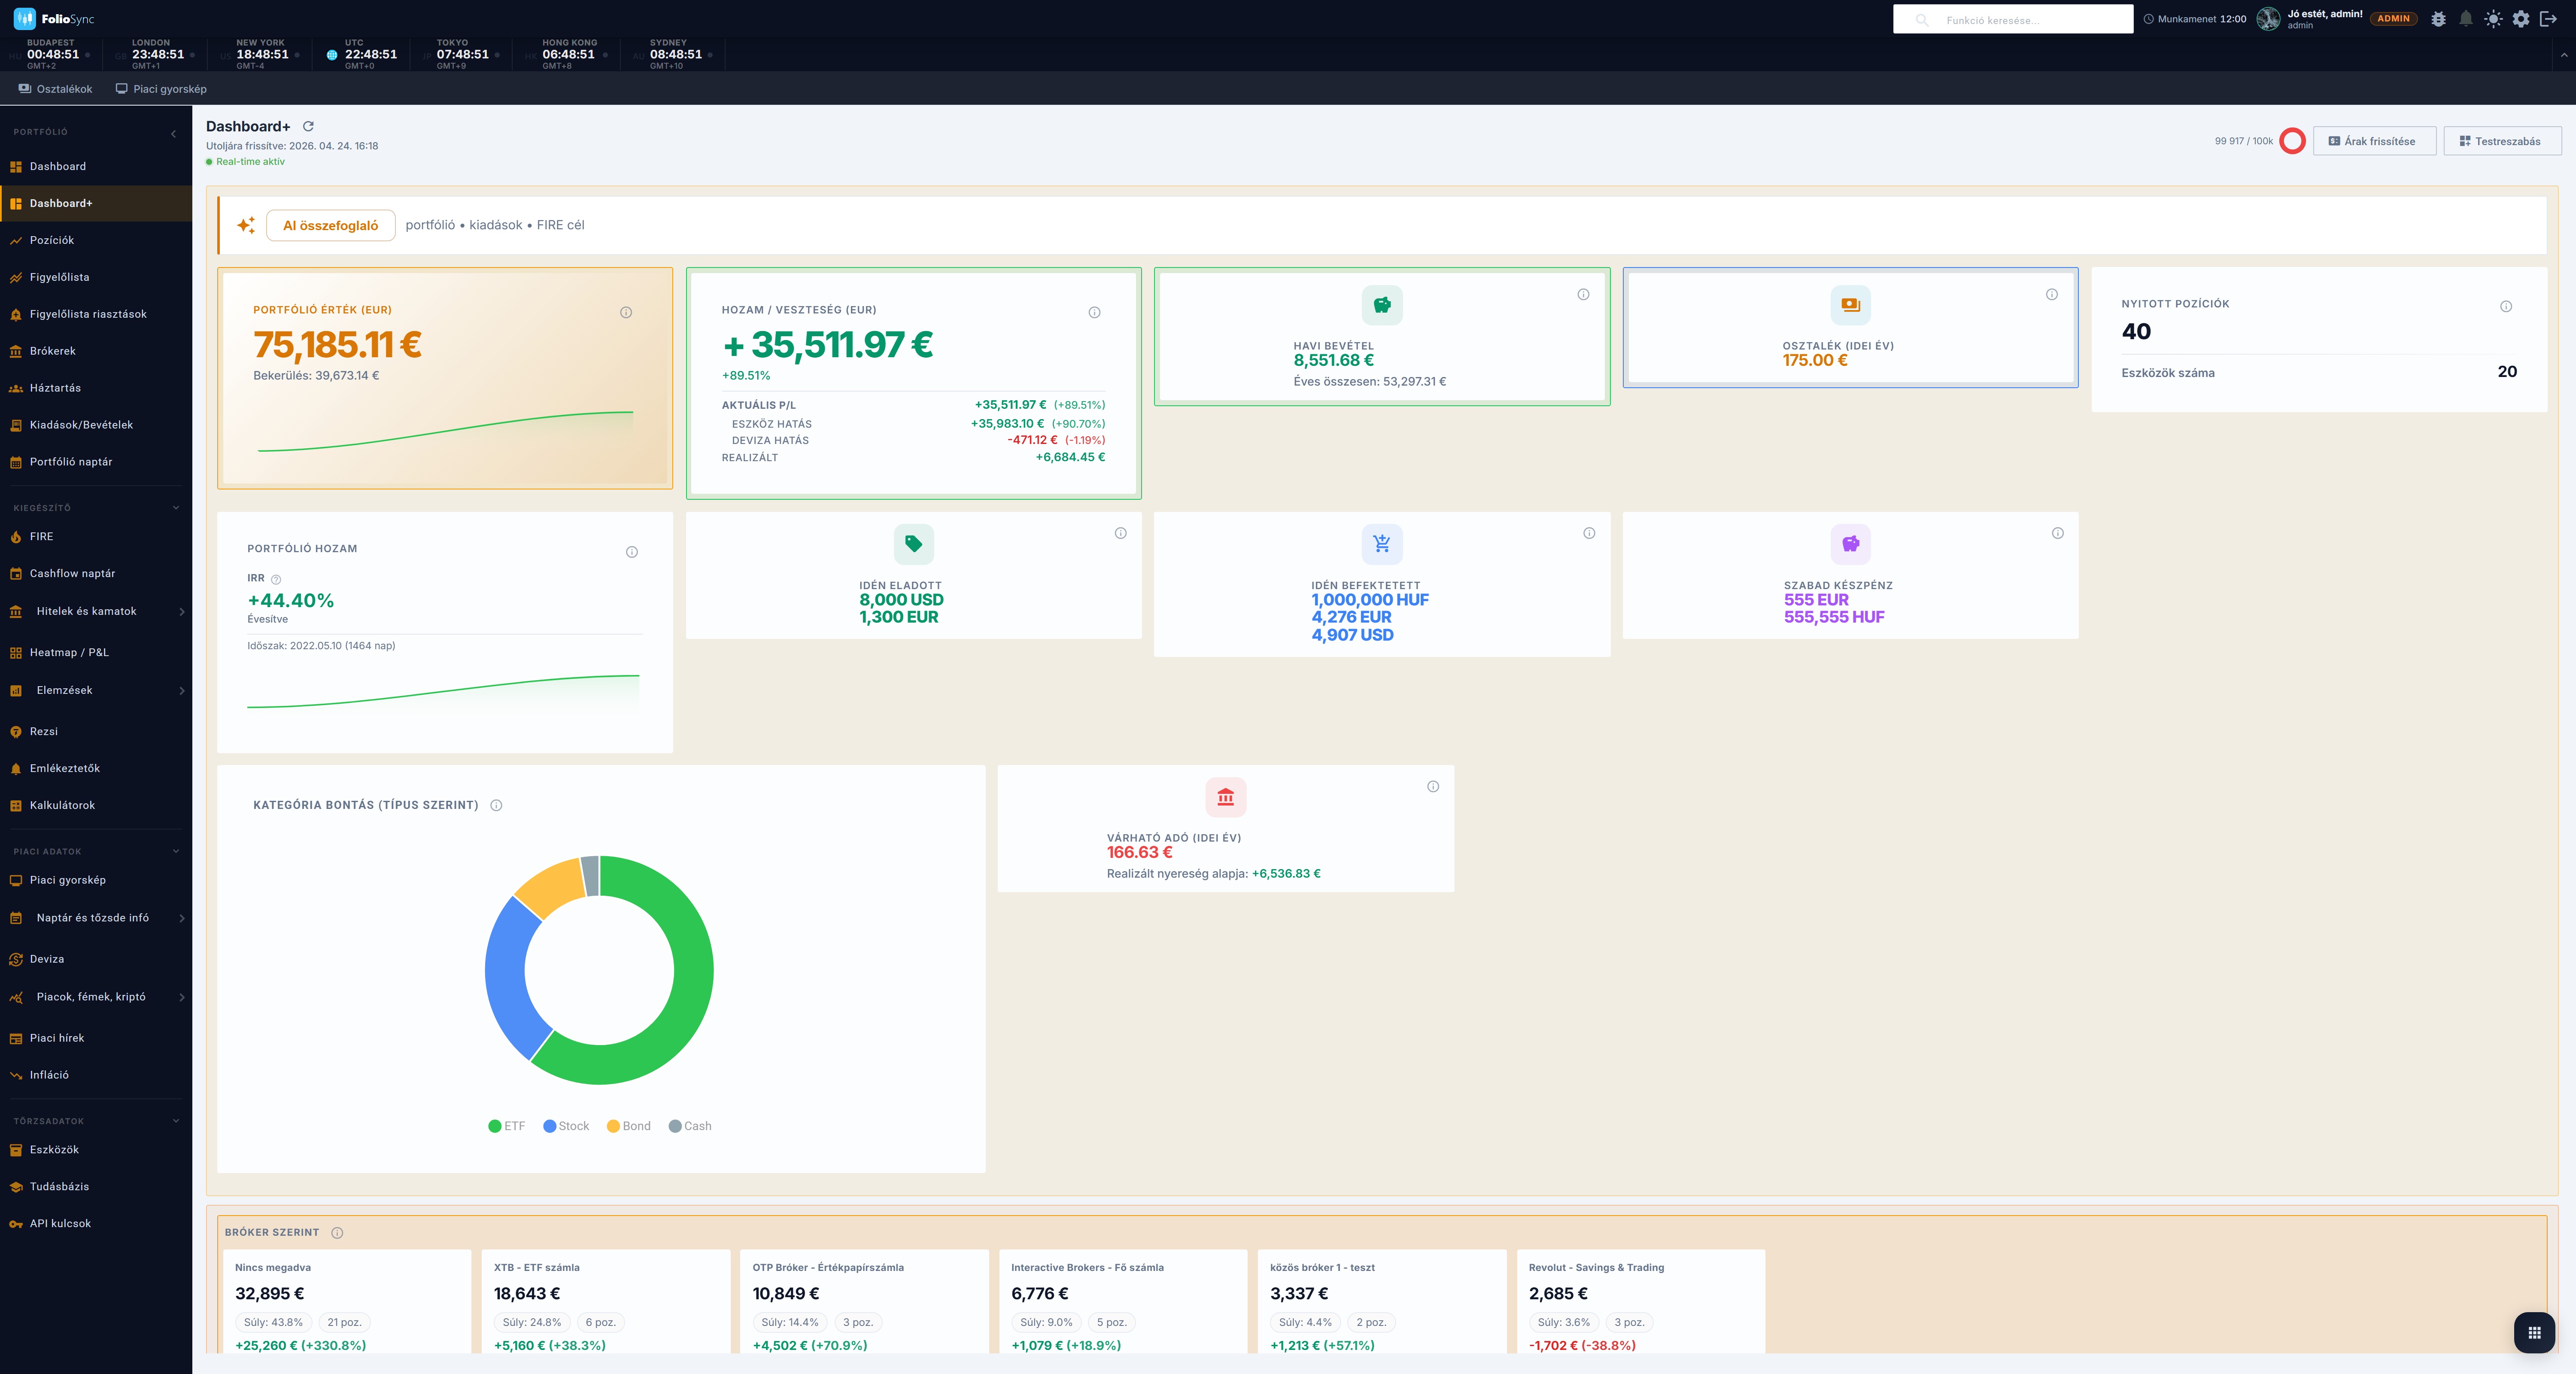Click the cart icon above Idén befektetett
Screen dimensions: 2576x1374
pos(1382,544)
